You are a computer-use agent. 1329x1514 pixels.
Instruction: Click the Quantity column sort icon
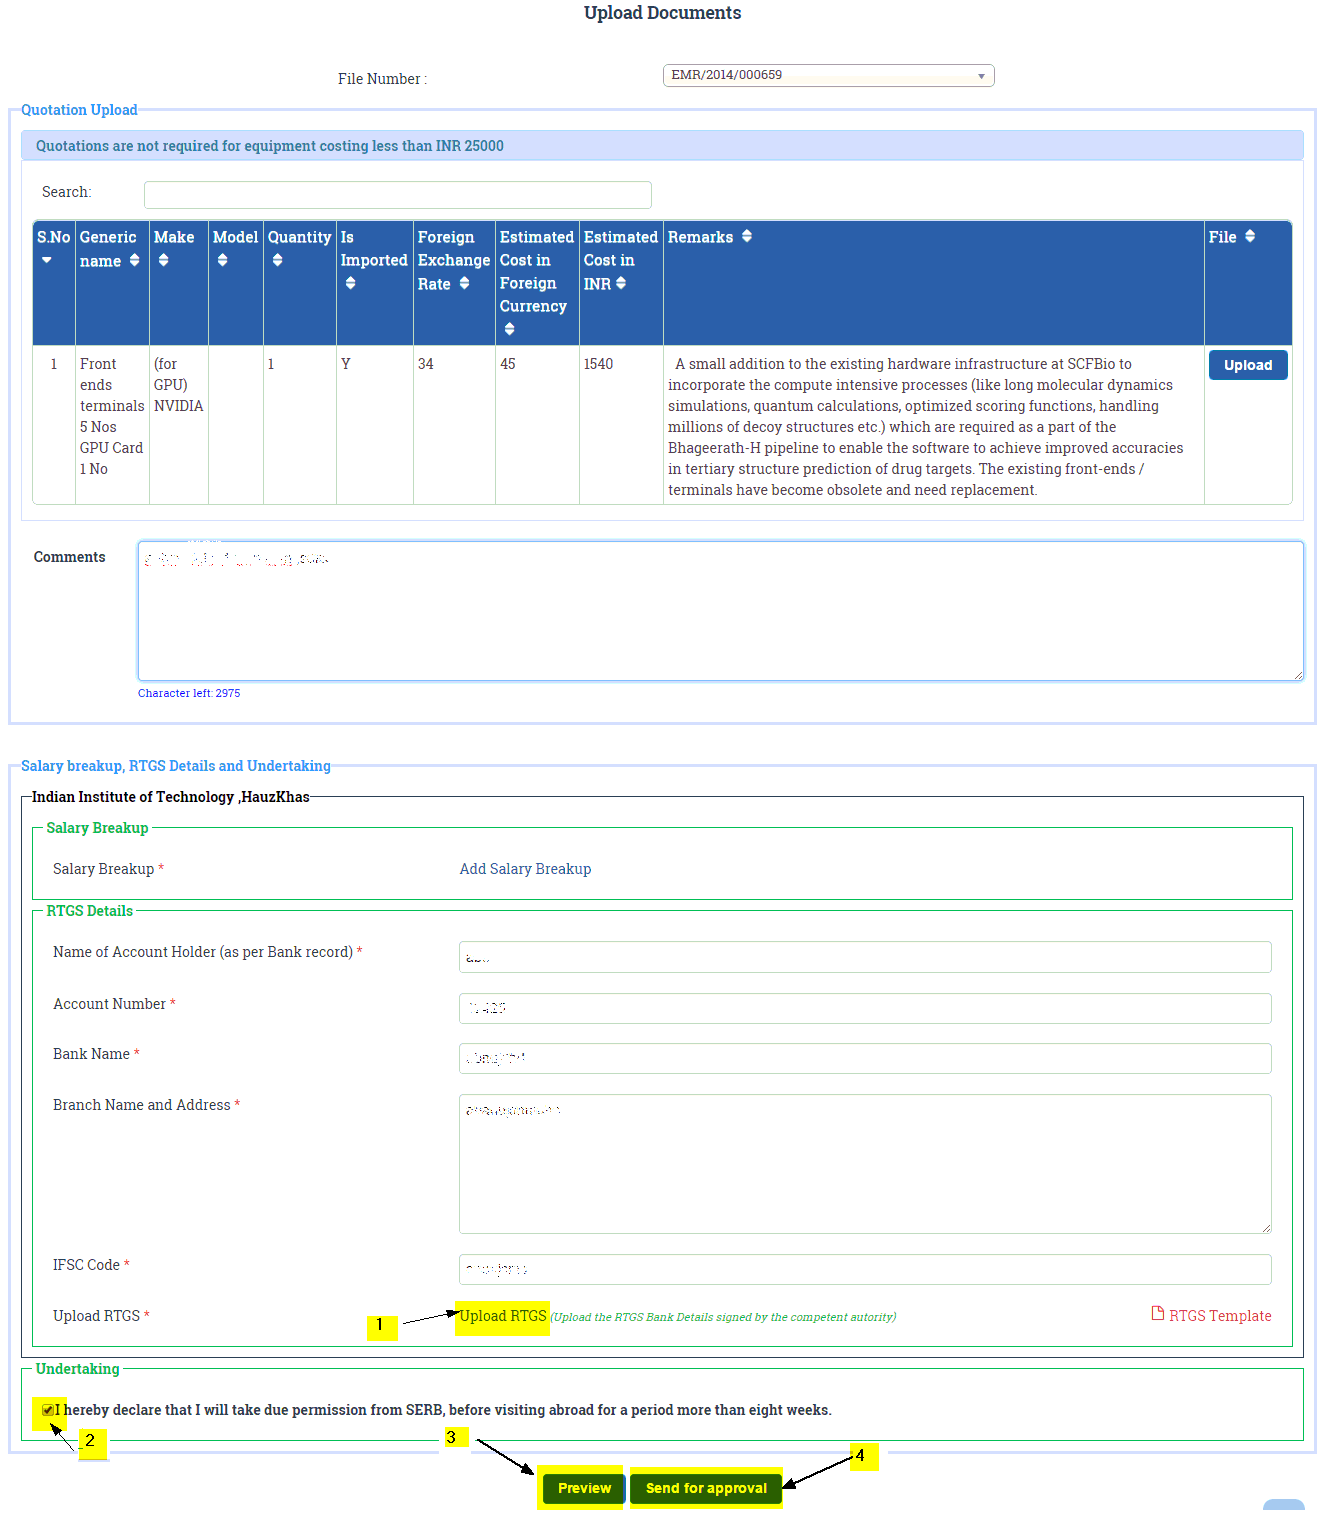277,260
